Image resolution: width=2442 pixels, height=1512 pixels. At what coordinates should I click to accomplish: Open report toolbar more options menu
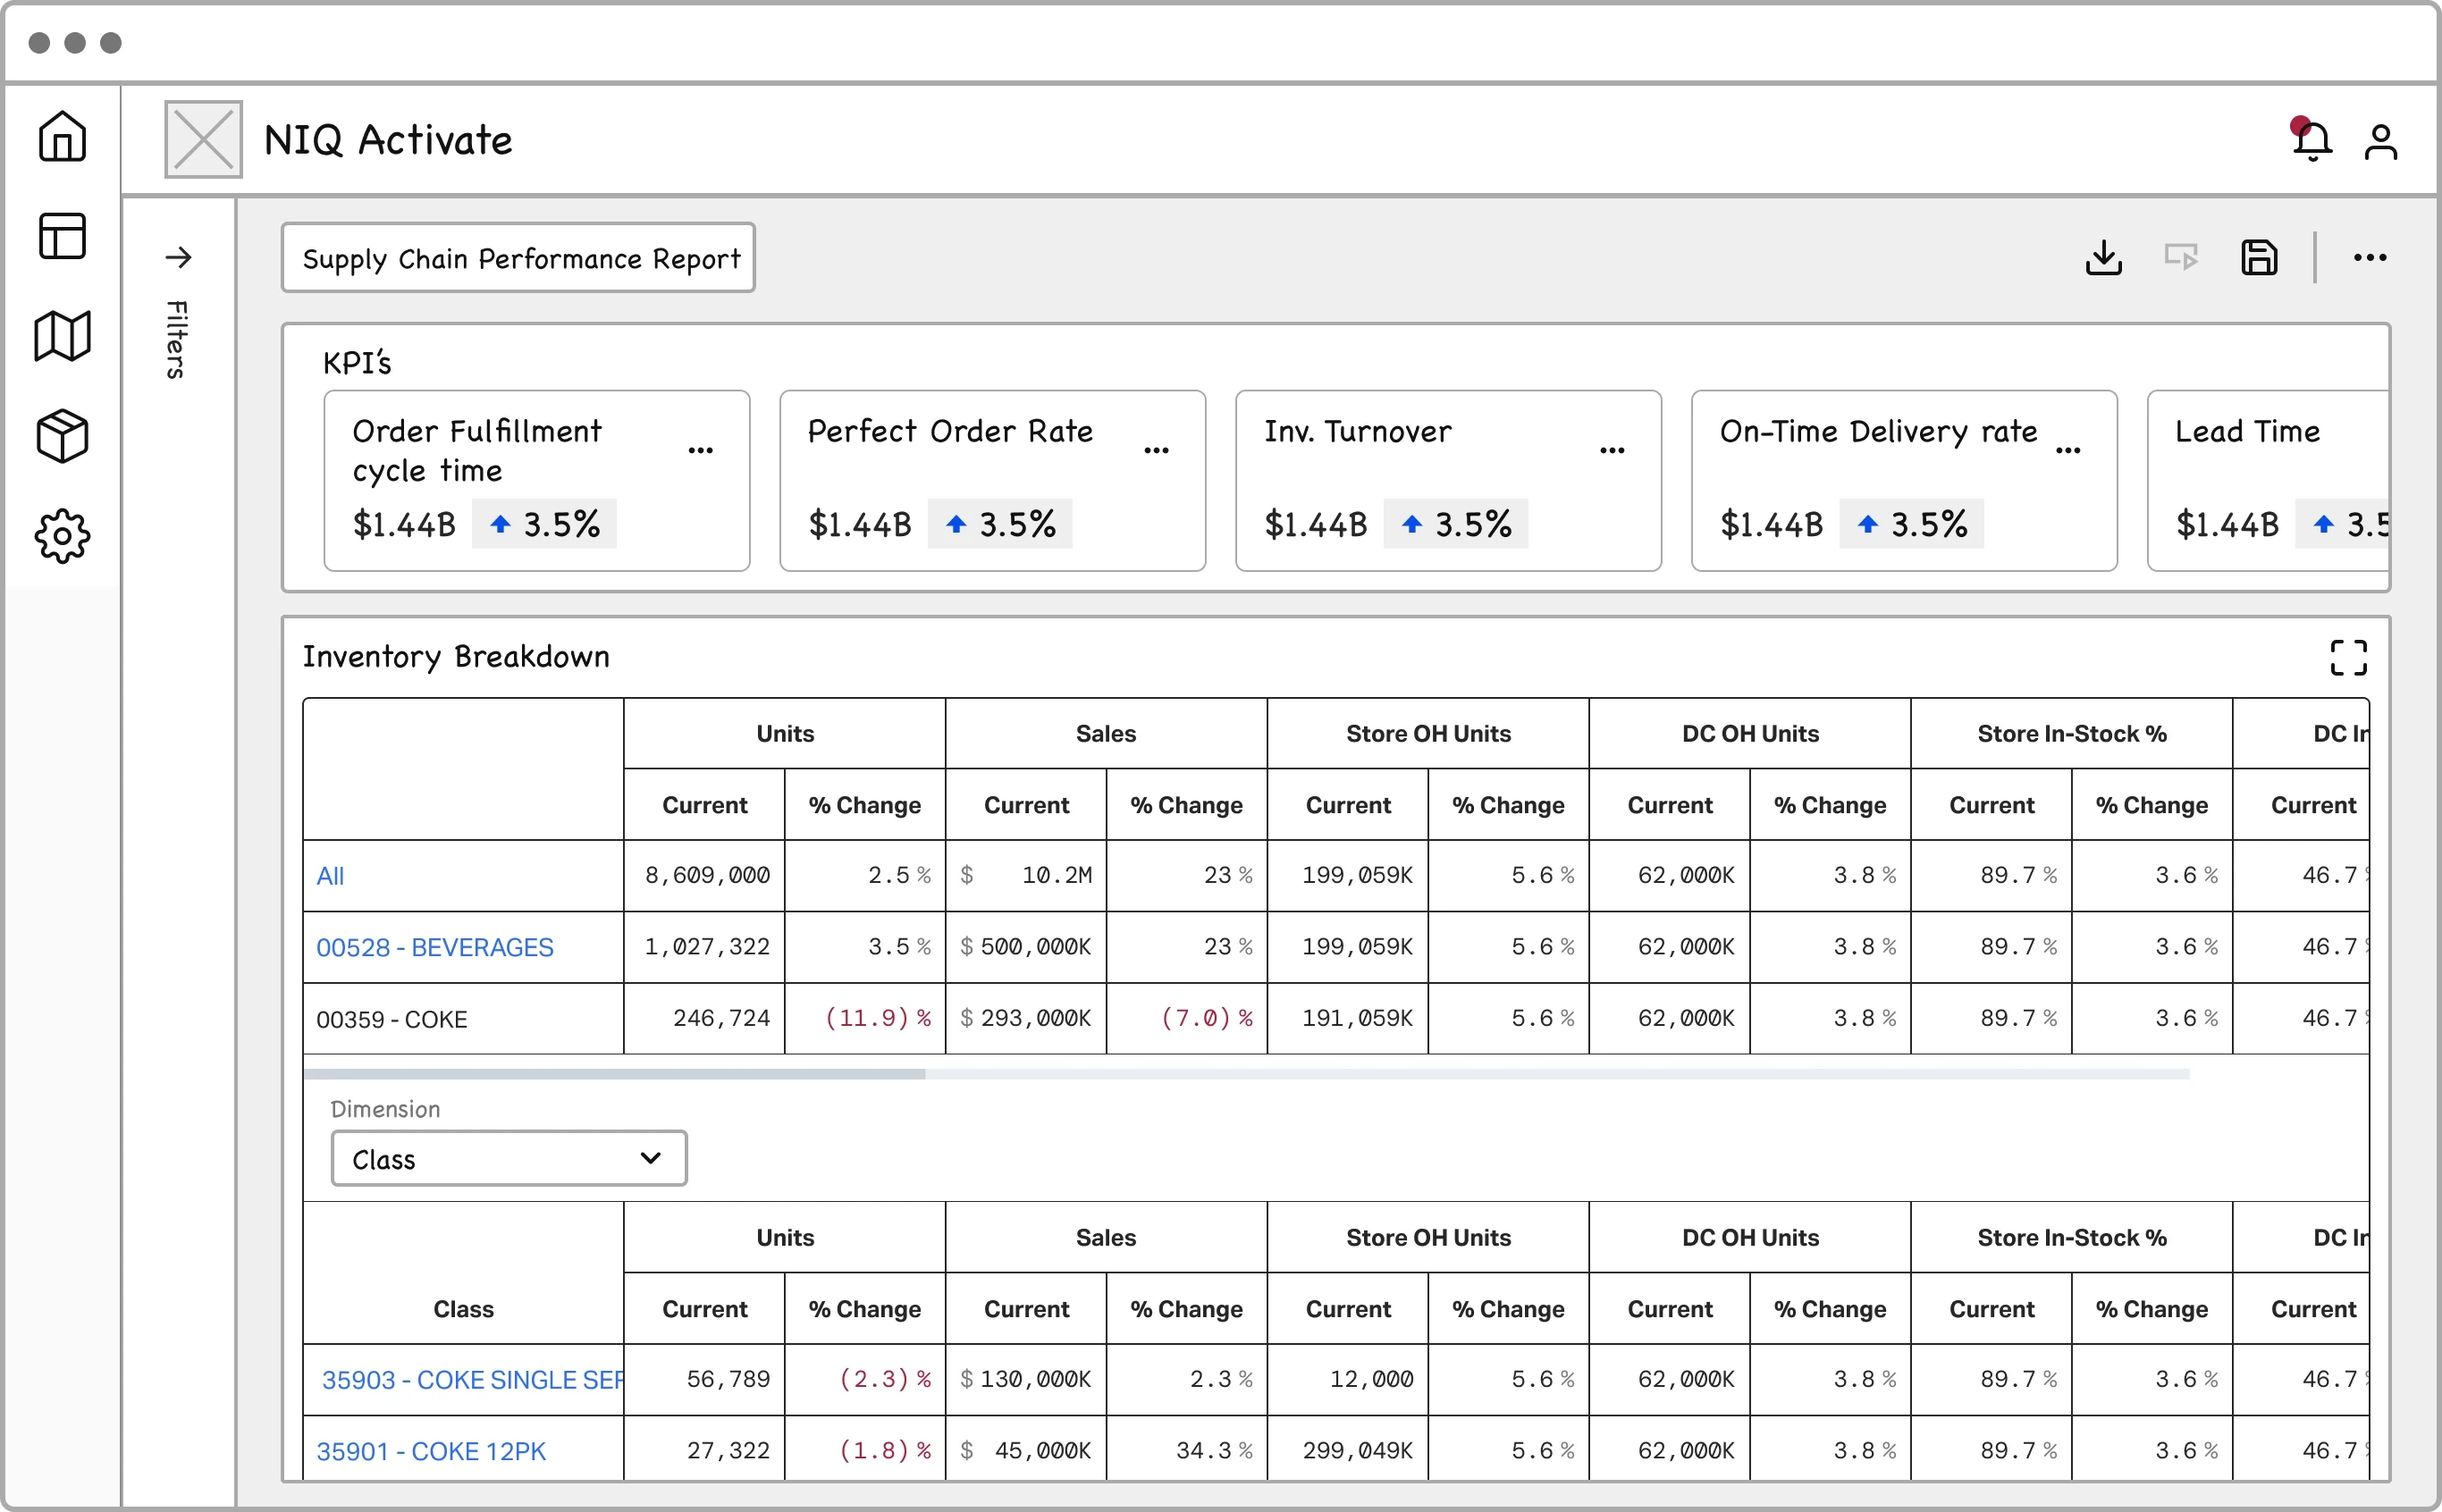click(2369, 258)
